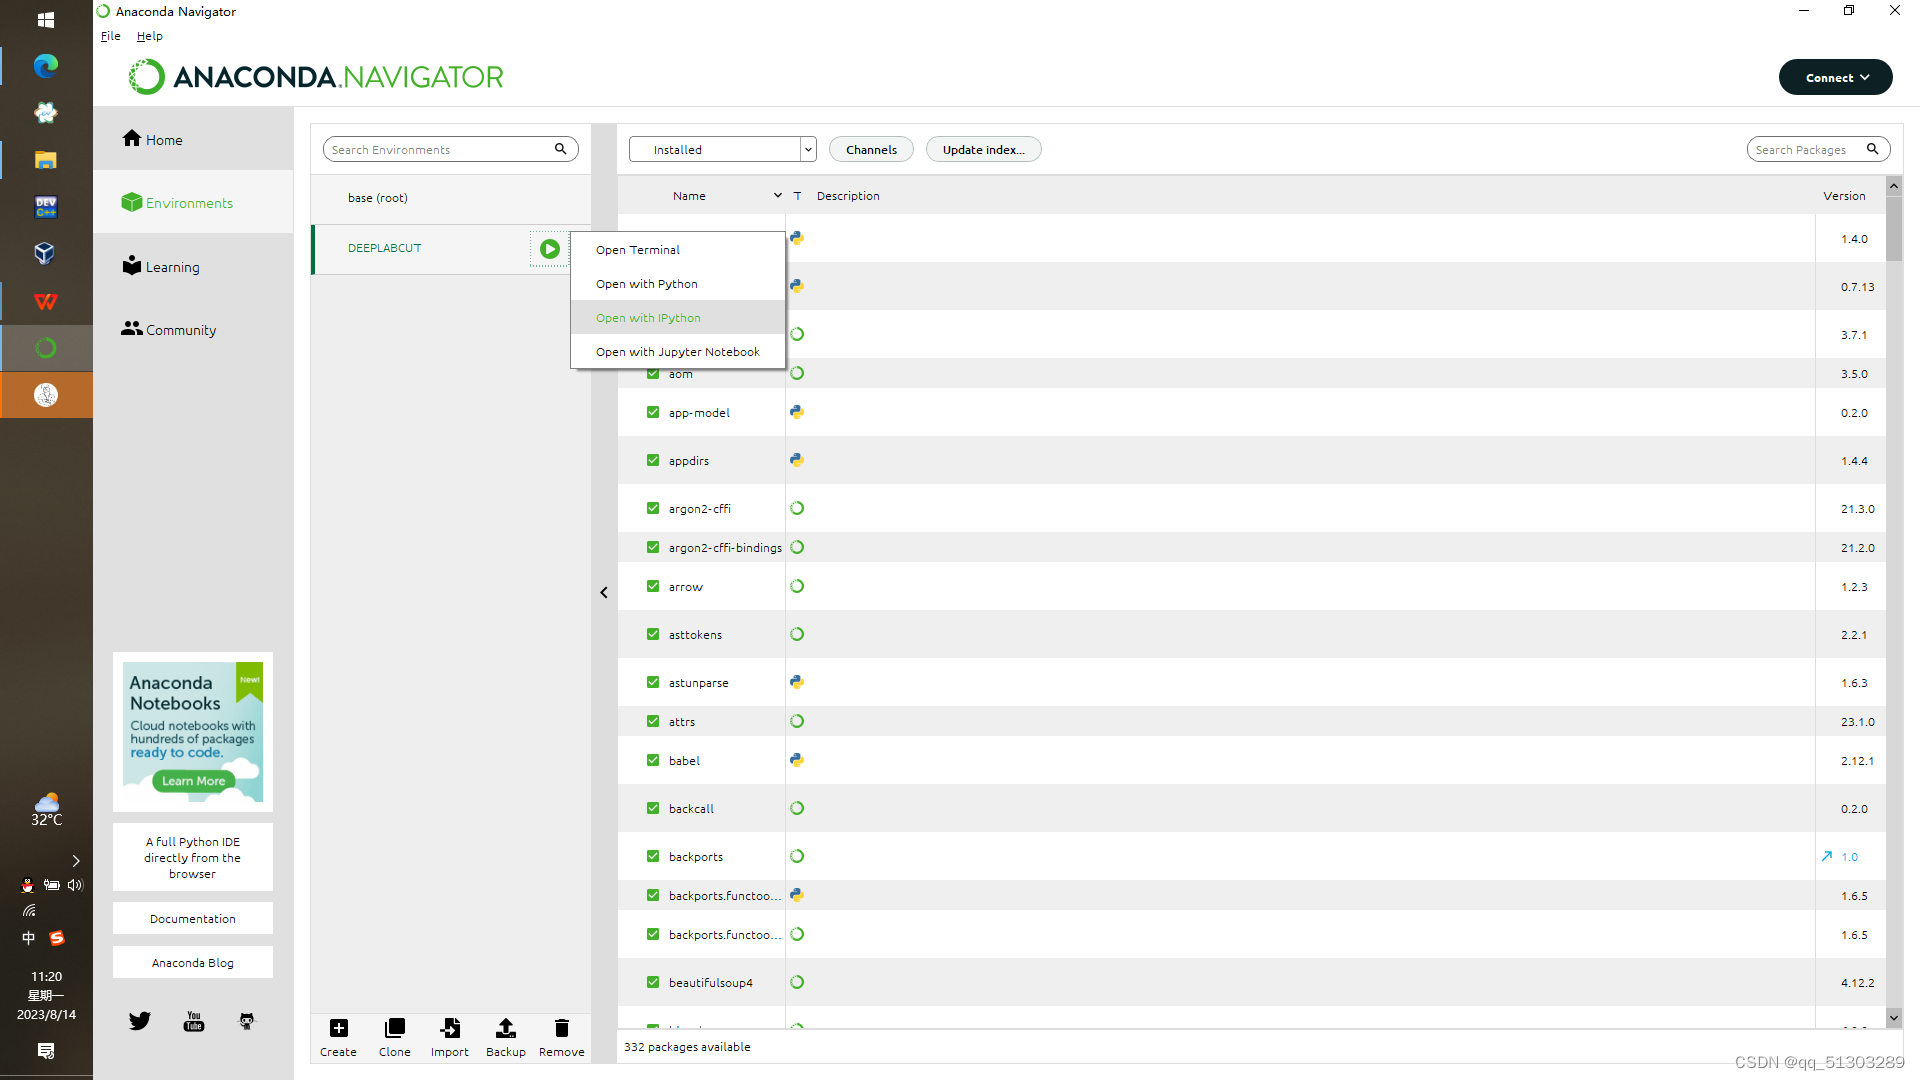Choose Open with IPython
Image resolution: width=1920 pixels, height=1080 pixels.
point(678,318)
